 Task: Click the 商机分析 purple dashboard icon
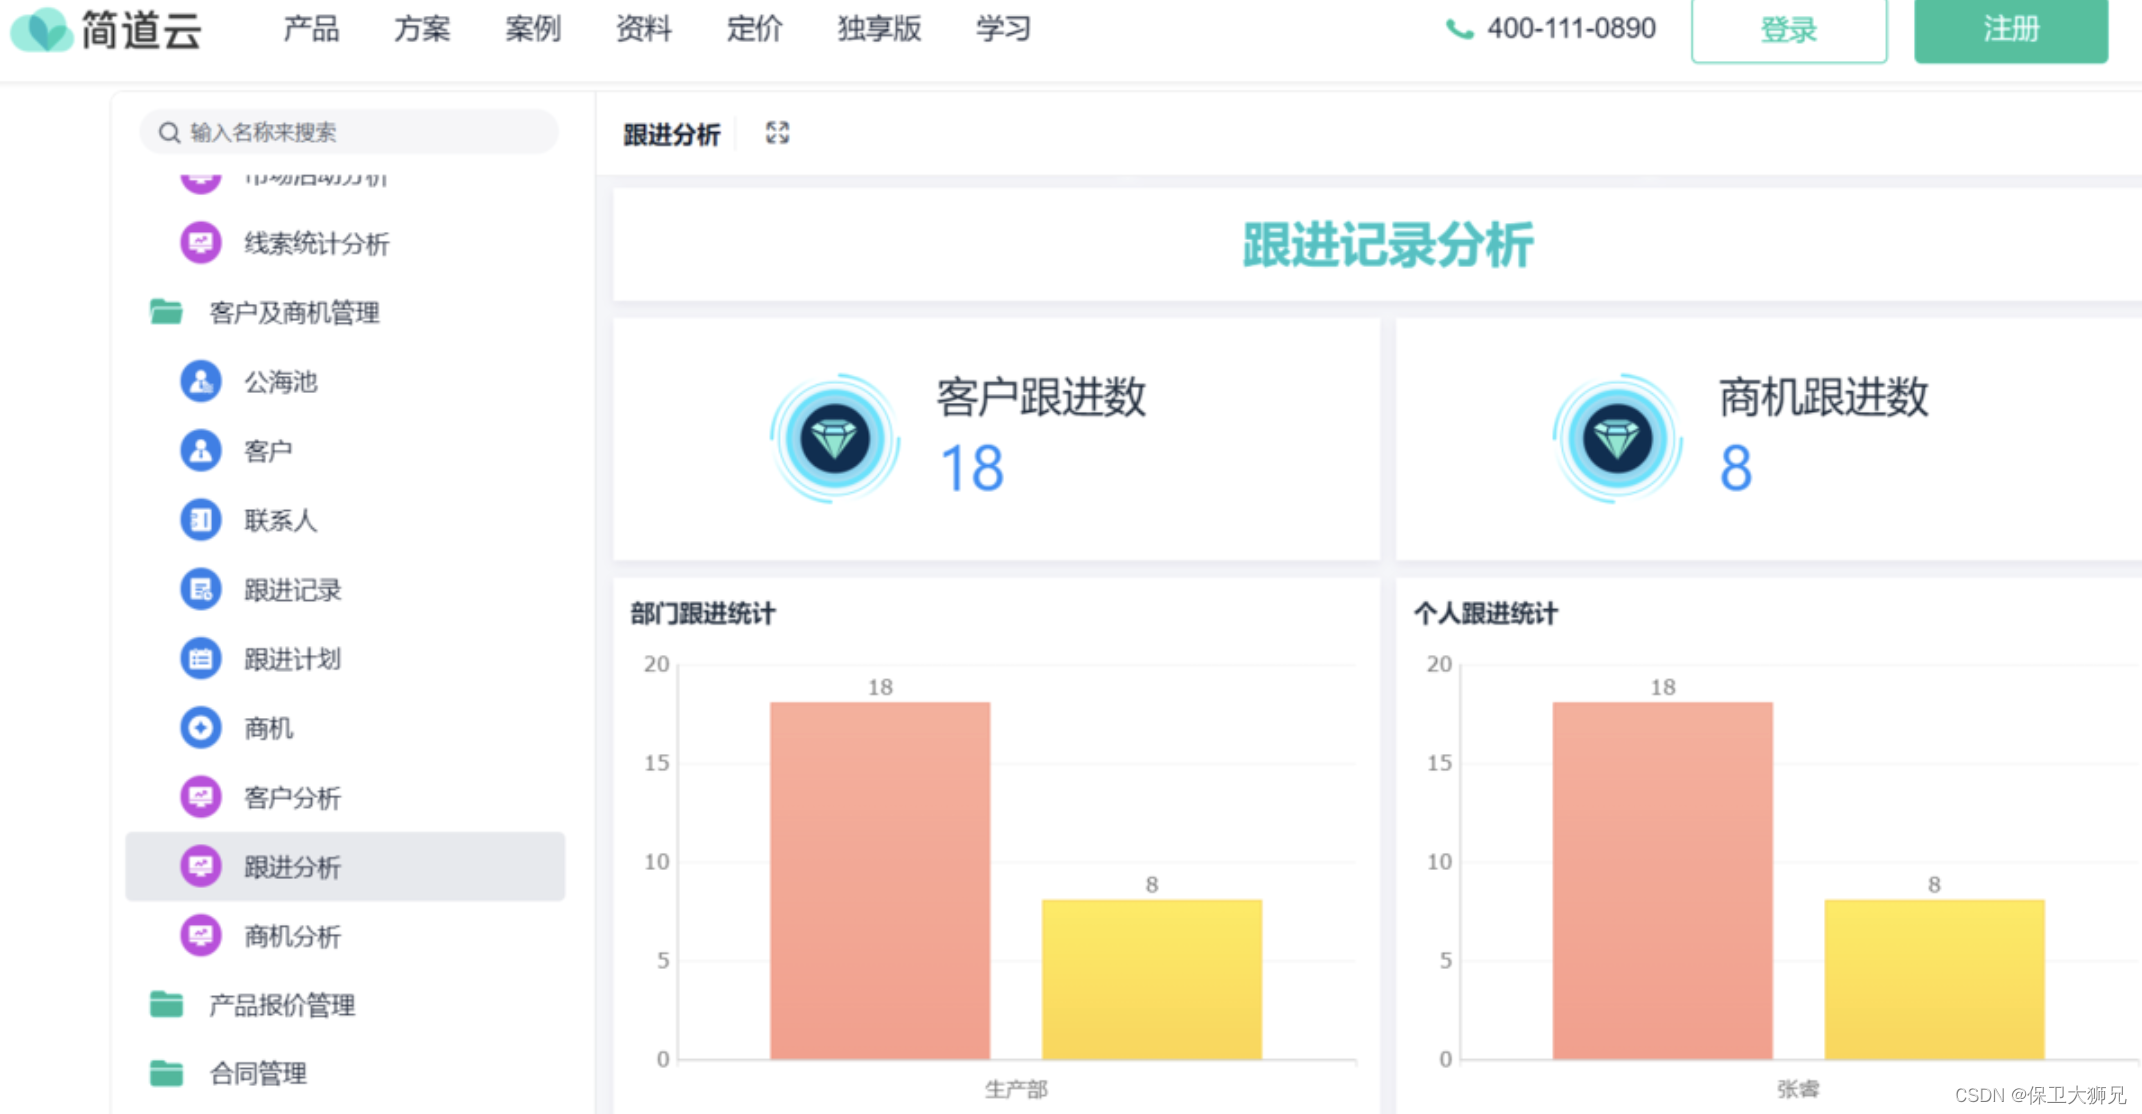coord(201,936)
